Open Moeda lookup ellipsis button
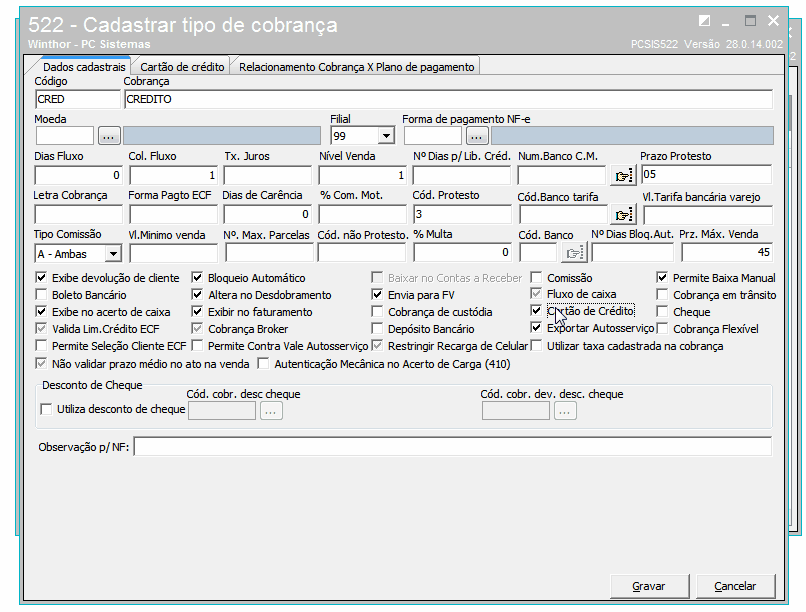Screen dimensions: 806x612 click(109, 136)
